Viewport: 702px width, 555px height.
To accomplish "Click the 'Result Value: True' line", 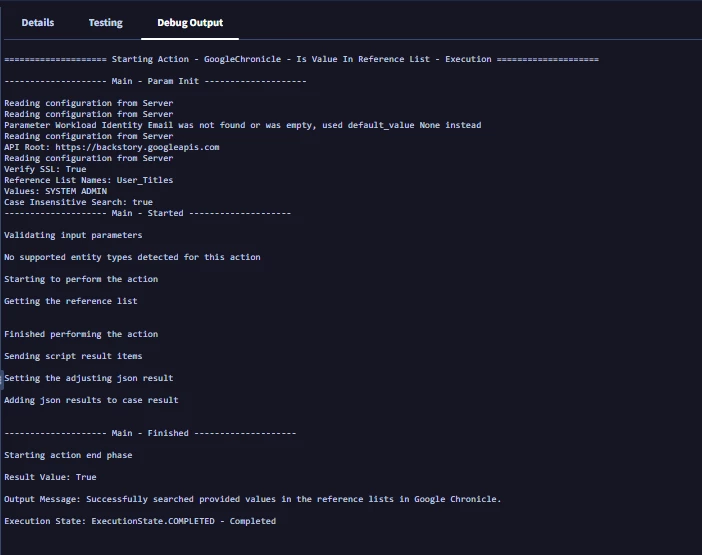I will [x=50, y=477].
